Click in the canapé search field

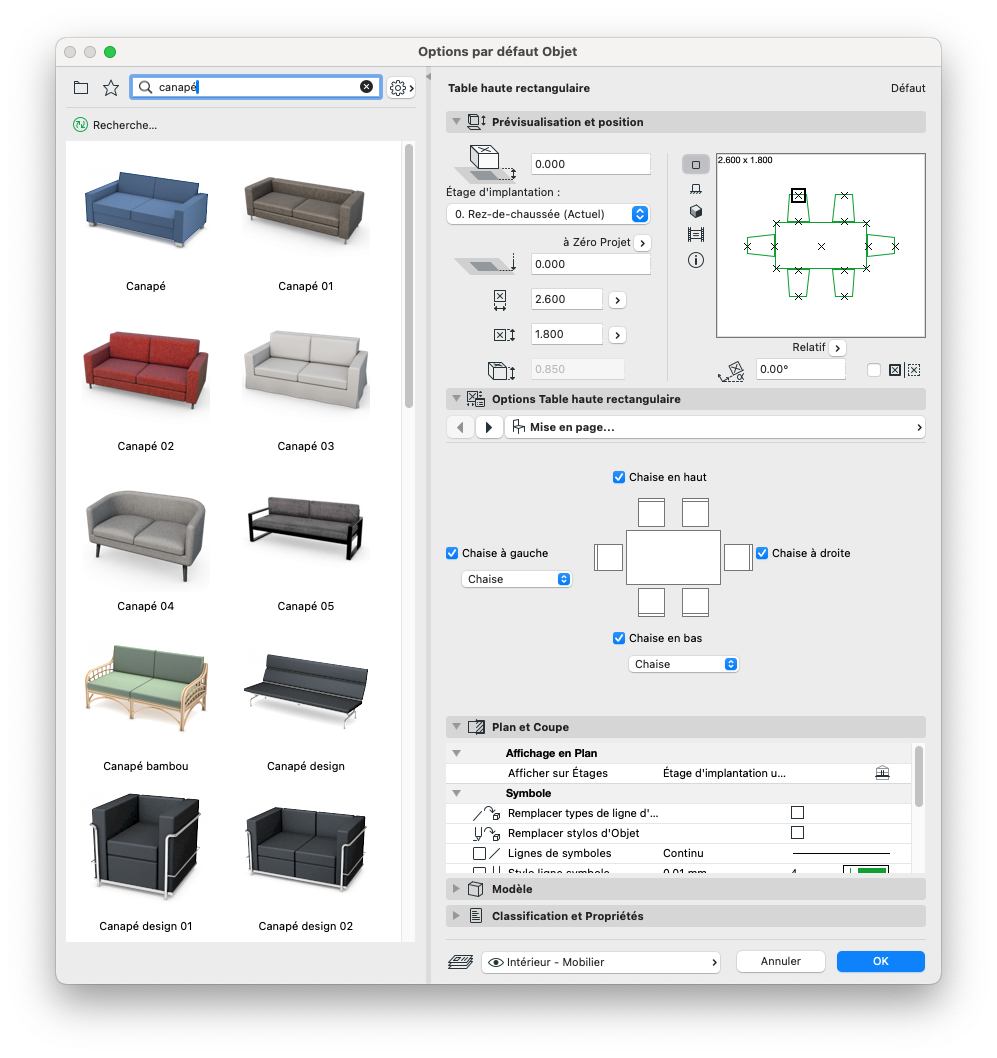pos(256,87)
